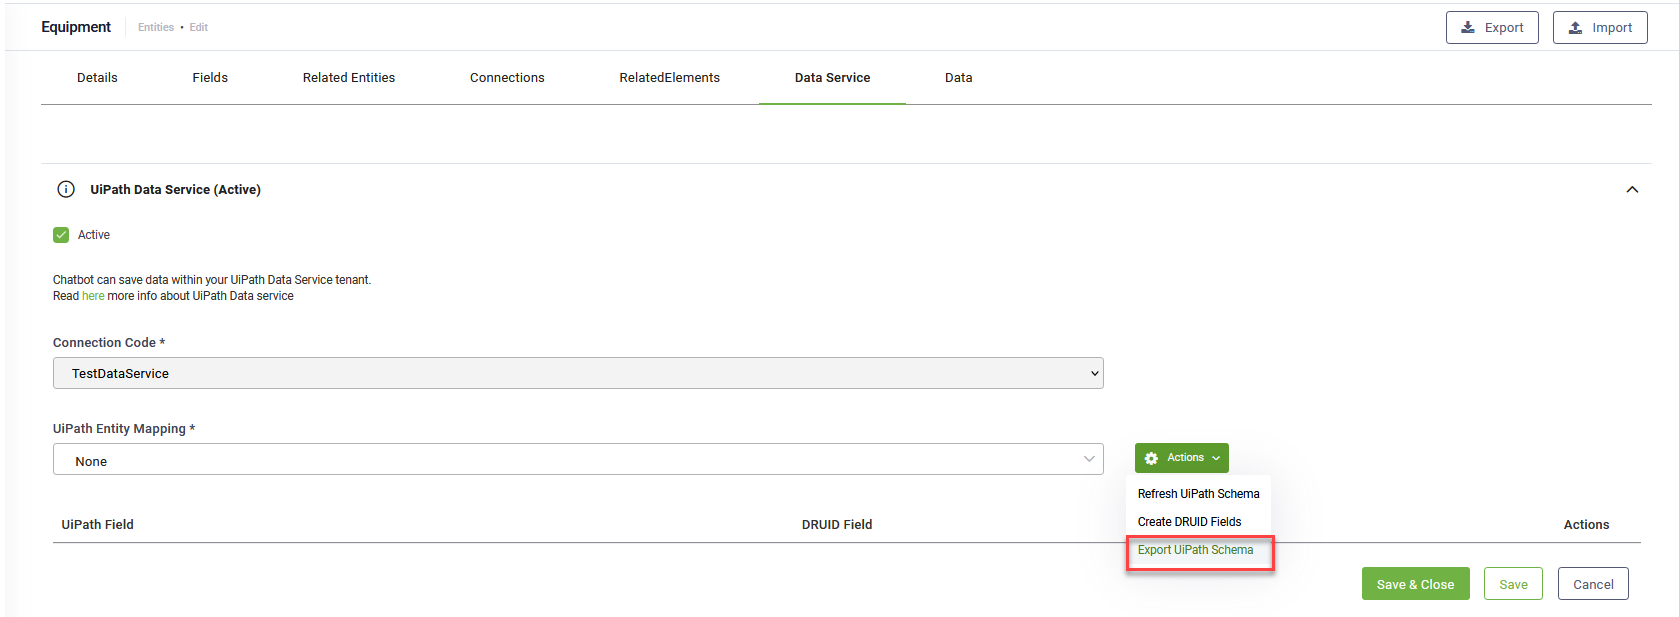
Task: Click the info icon beside UiPath Data Service
Action: pyautogui.click(x=66, y=189)
